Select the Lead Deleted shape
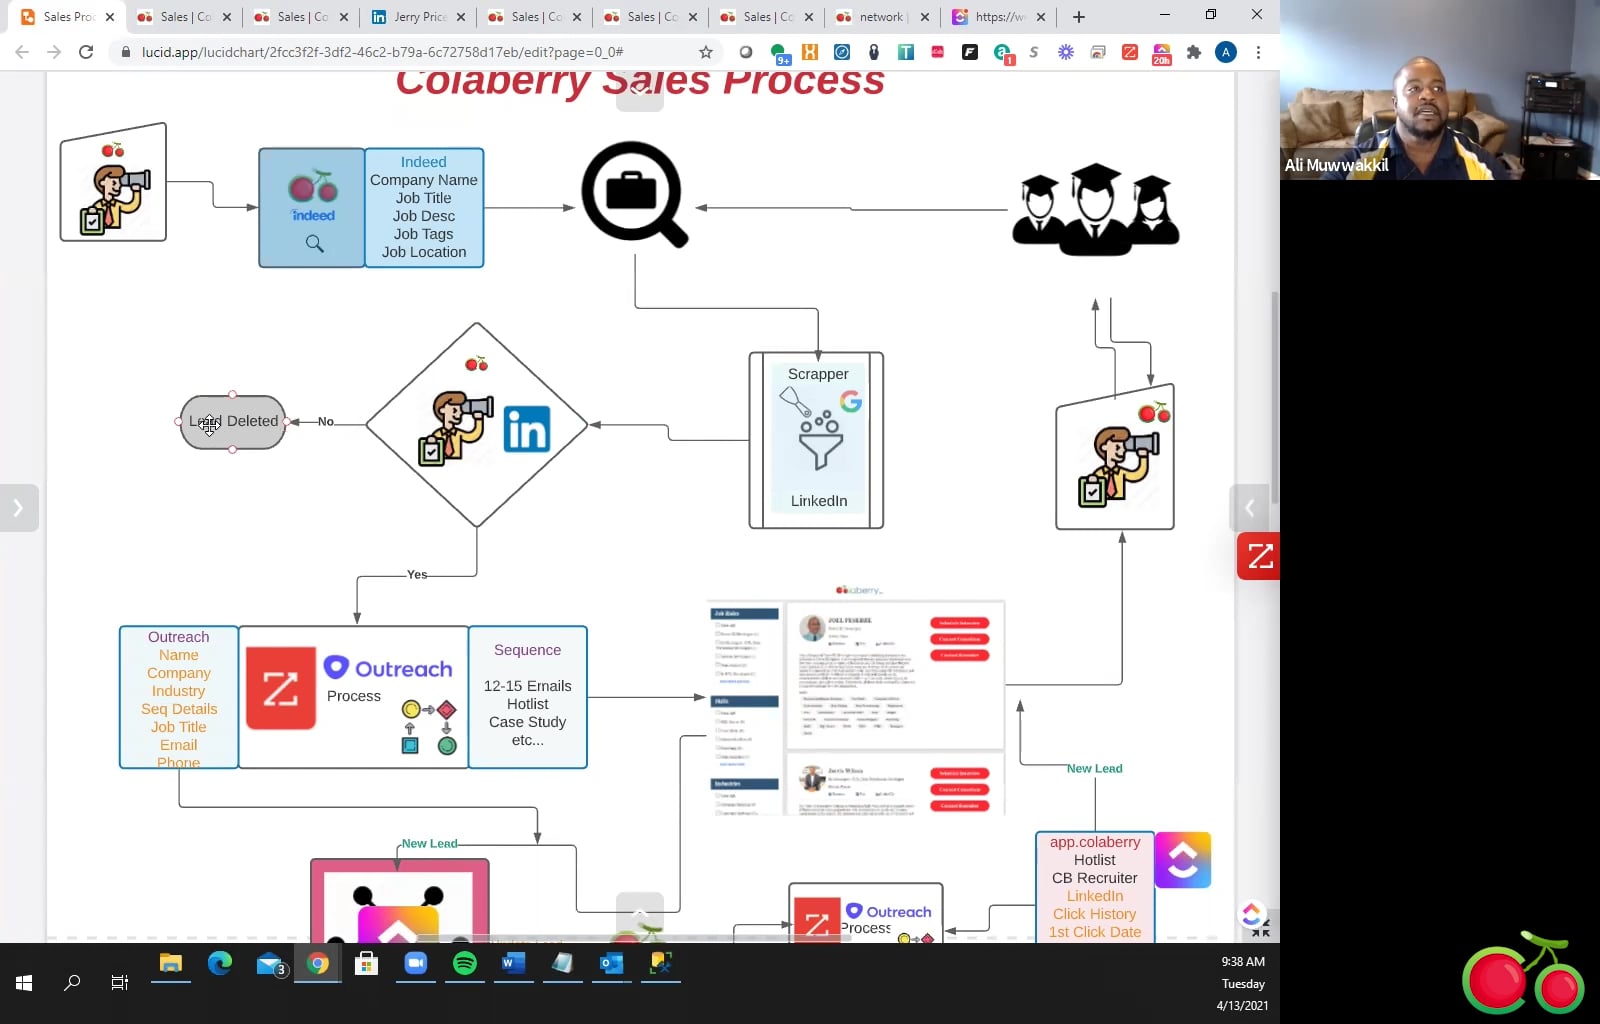1600x1024 pixels. click(x=233, y=422)
